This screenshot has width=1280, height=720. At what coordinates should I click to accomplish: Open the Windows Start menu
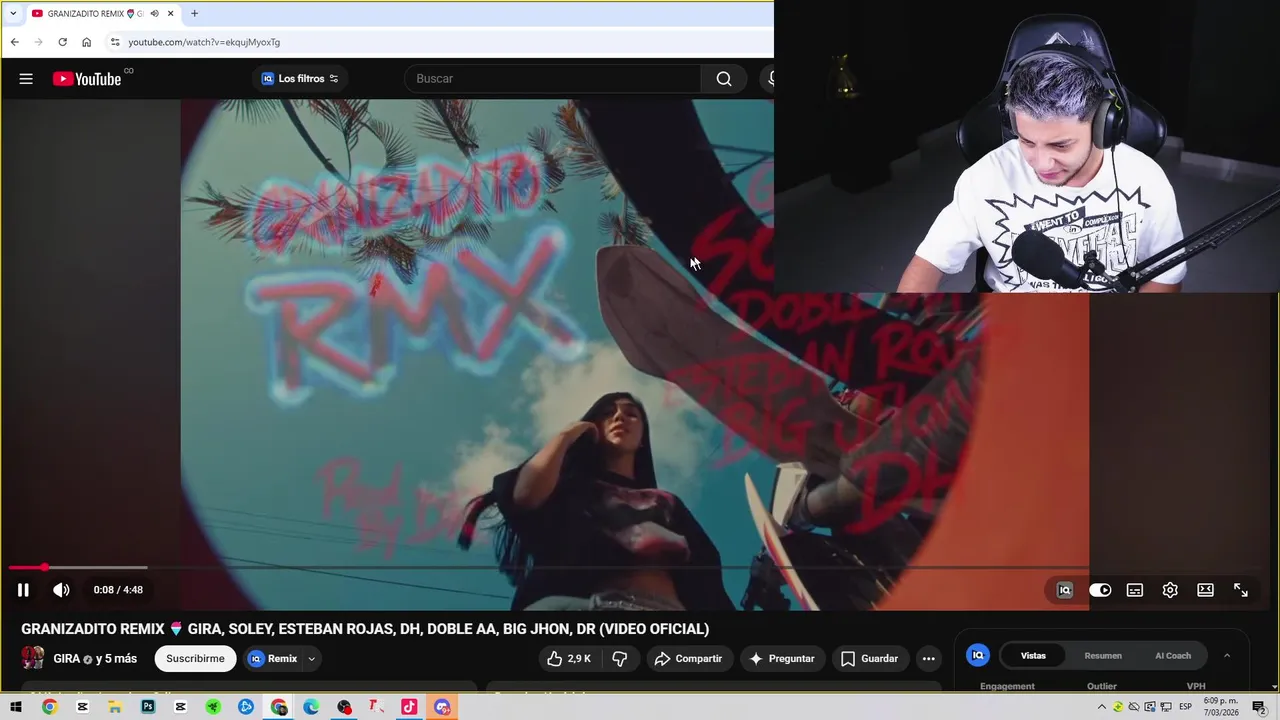pyautogui.click(x=16, y=707)
